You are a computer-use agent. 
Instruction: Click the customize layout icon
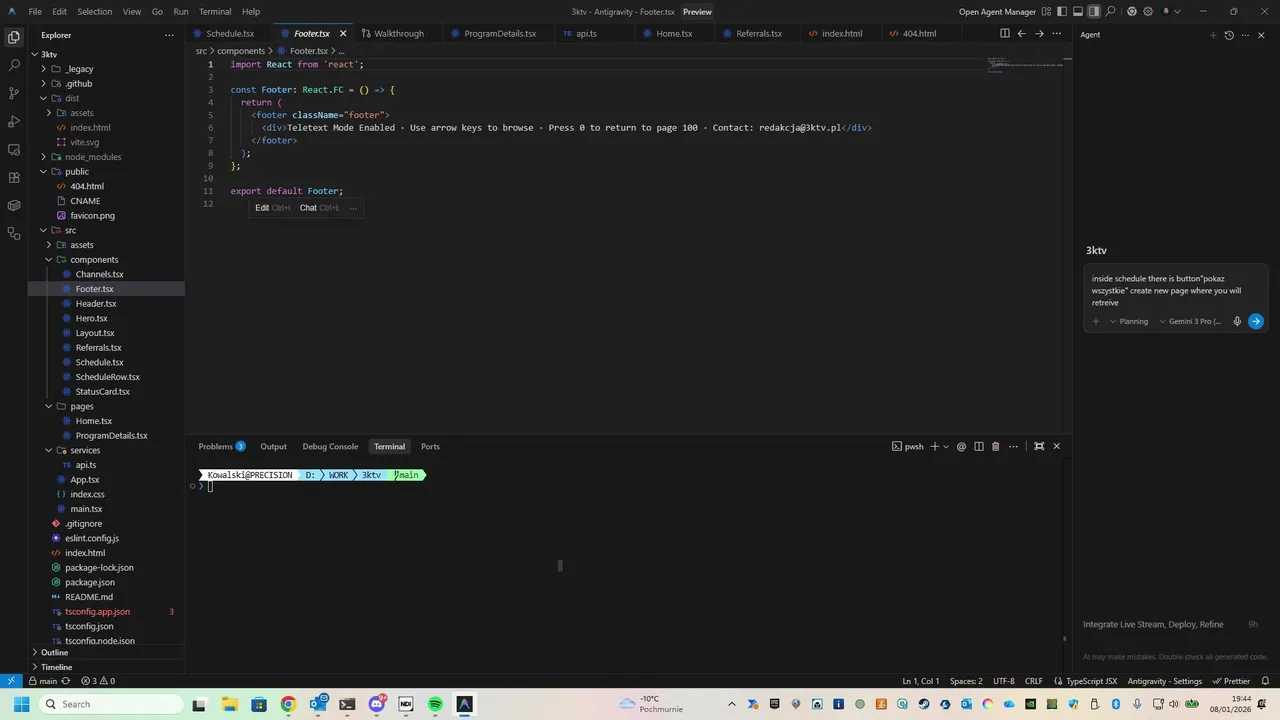(1046, 11)
